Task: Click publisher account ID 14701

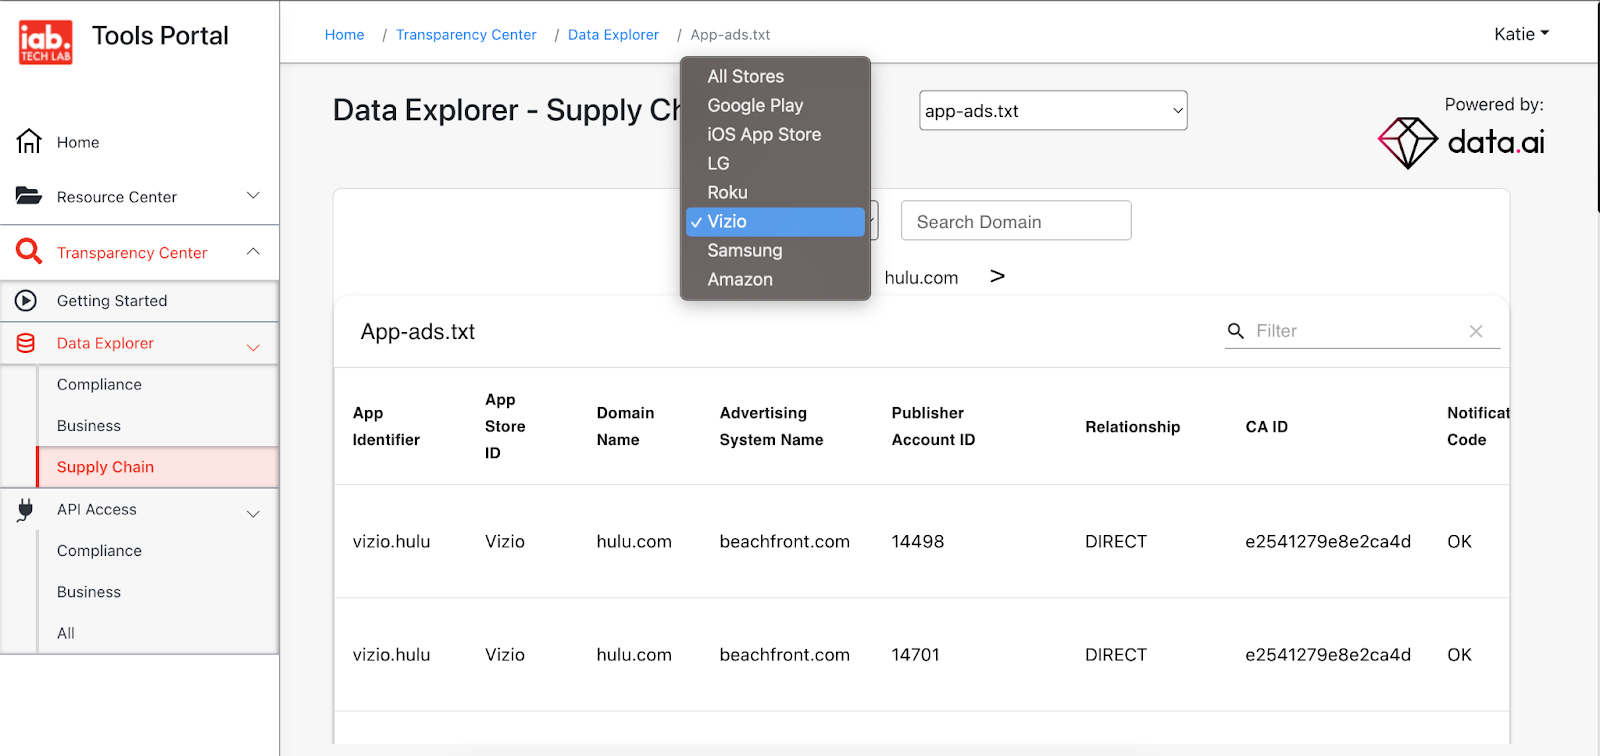Action: (x=915, y=654)
